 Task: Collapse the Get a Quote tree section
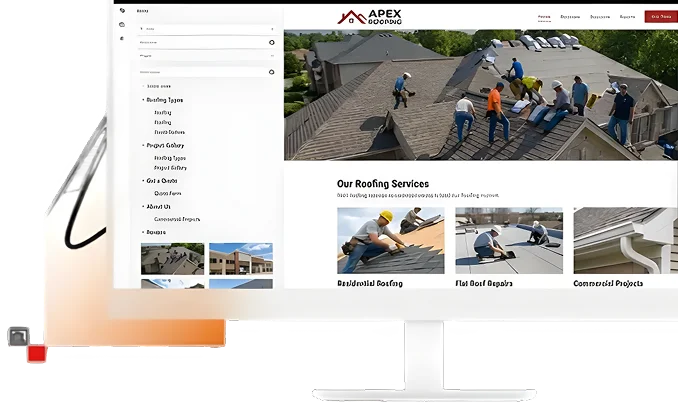143,181
